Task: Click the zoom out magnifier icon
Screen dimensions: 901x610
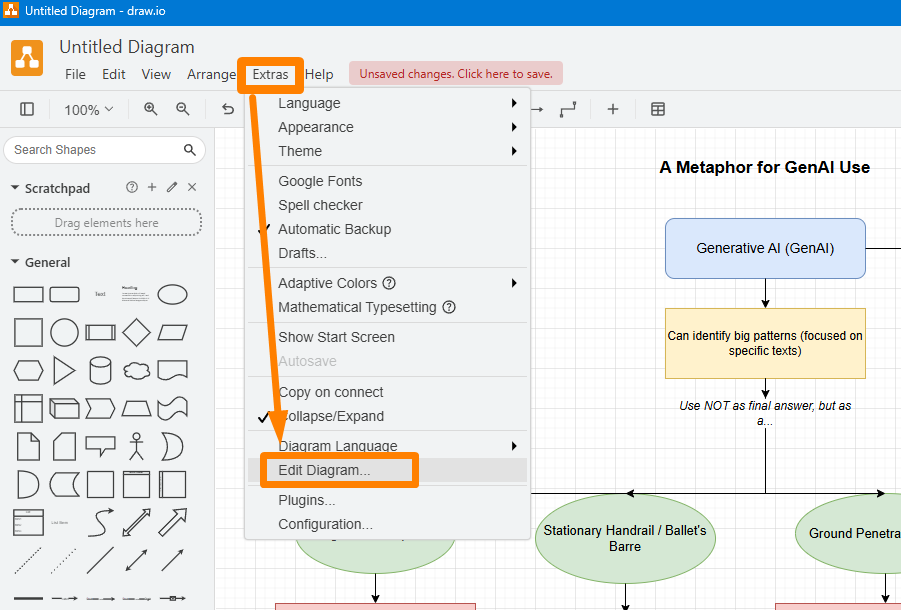Action: click(x=183, y=109)
